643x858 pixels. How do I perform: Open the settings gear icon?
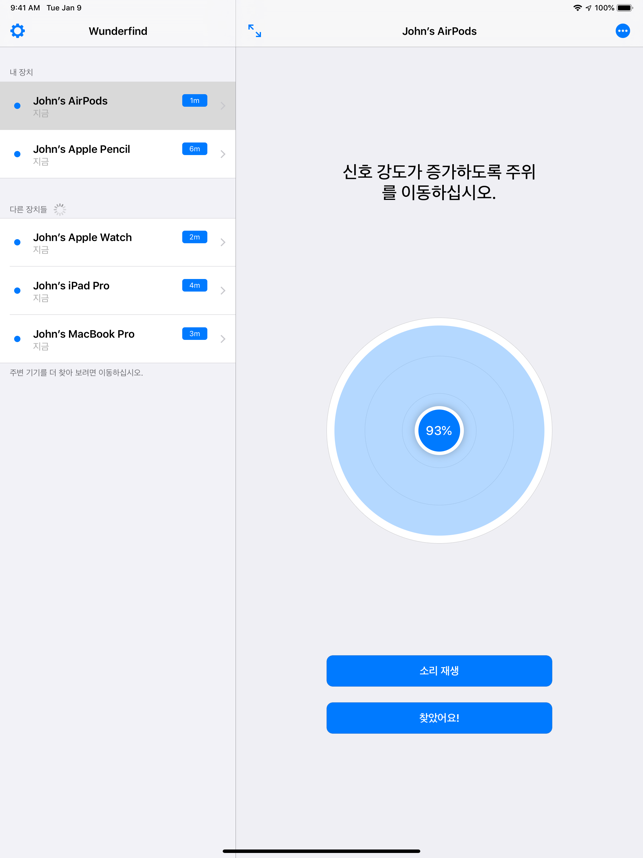[18, 31]
